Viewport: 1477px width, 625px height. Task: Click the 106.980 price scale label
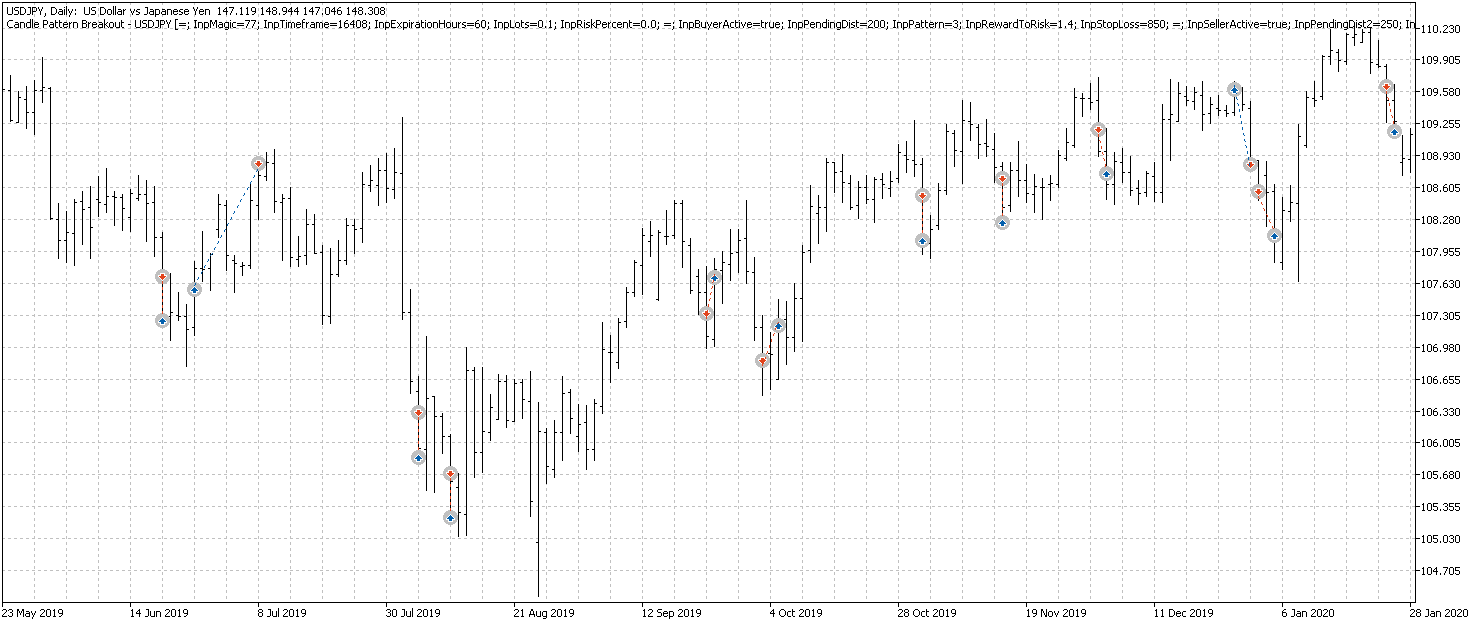coord(1441,348)
